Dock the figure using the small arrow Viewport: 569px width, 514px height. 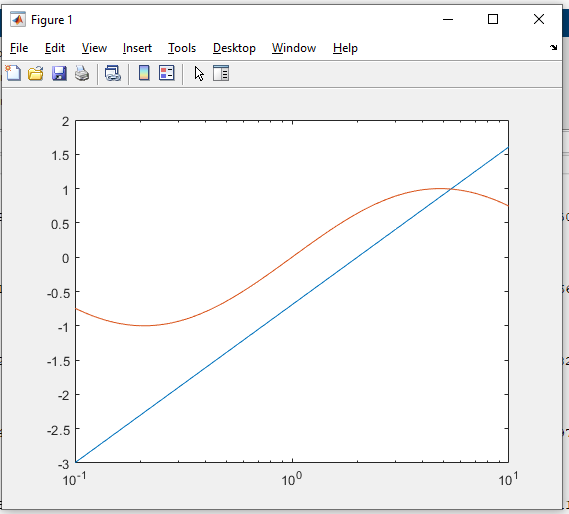[x=553, y=47]
